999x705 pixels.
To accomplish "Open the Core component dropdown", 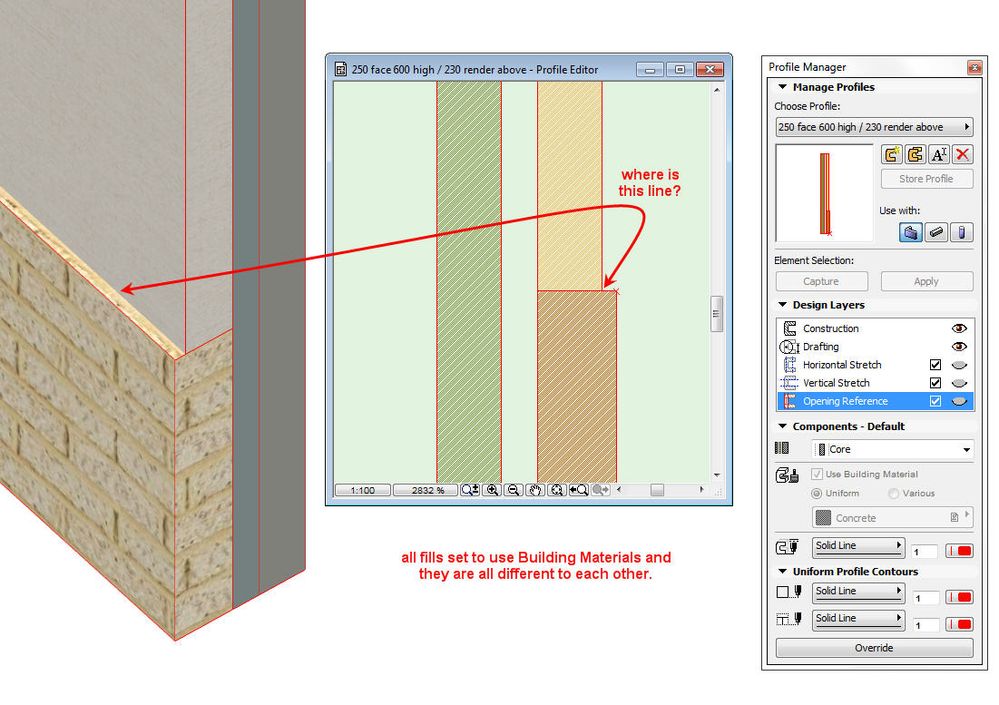I will pyautogui.click(x=893, y=448).
